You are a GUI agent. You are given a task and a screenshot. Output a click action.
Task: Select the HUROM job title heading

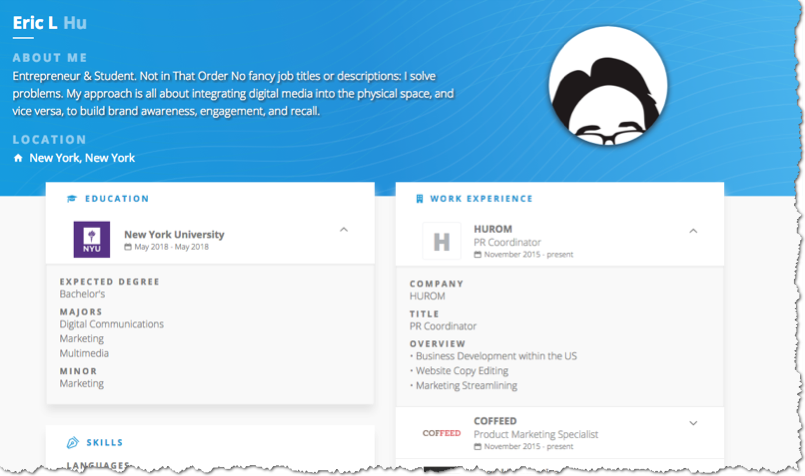493,229
